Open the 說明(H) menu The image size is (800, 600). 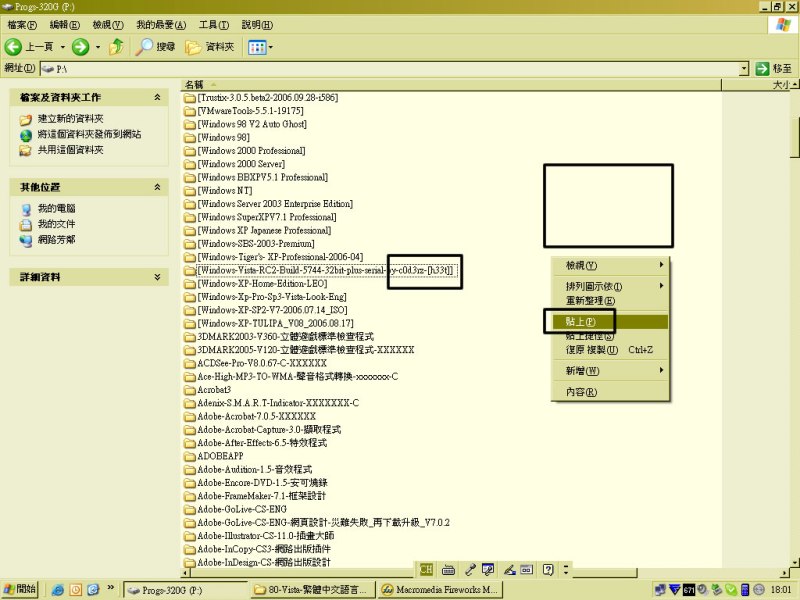point(257,24)
